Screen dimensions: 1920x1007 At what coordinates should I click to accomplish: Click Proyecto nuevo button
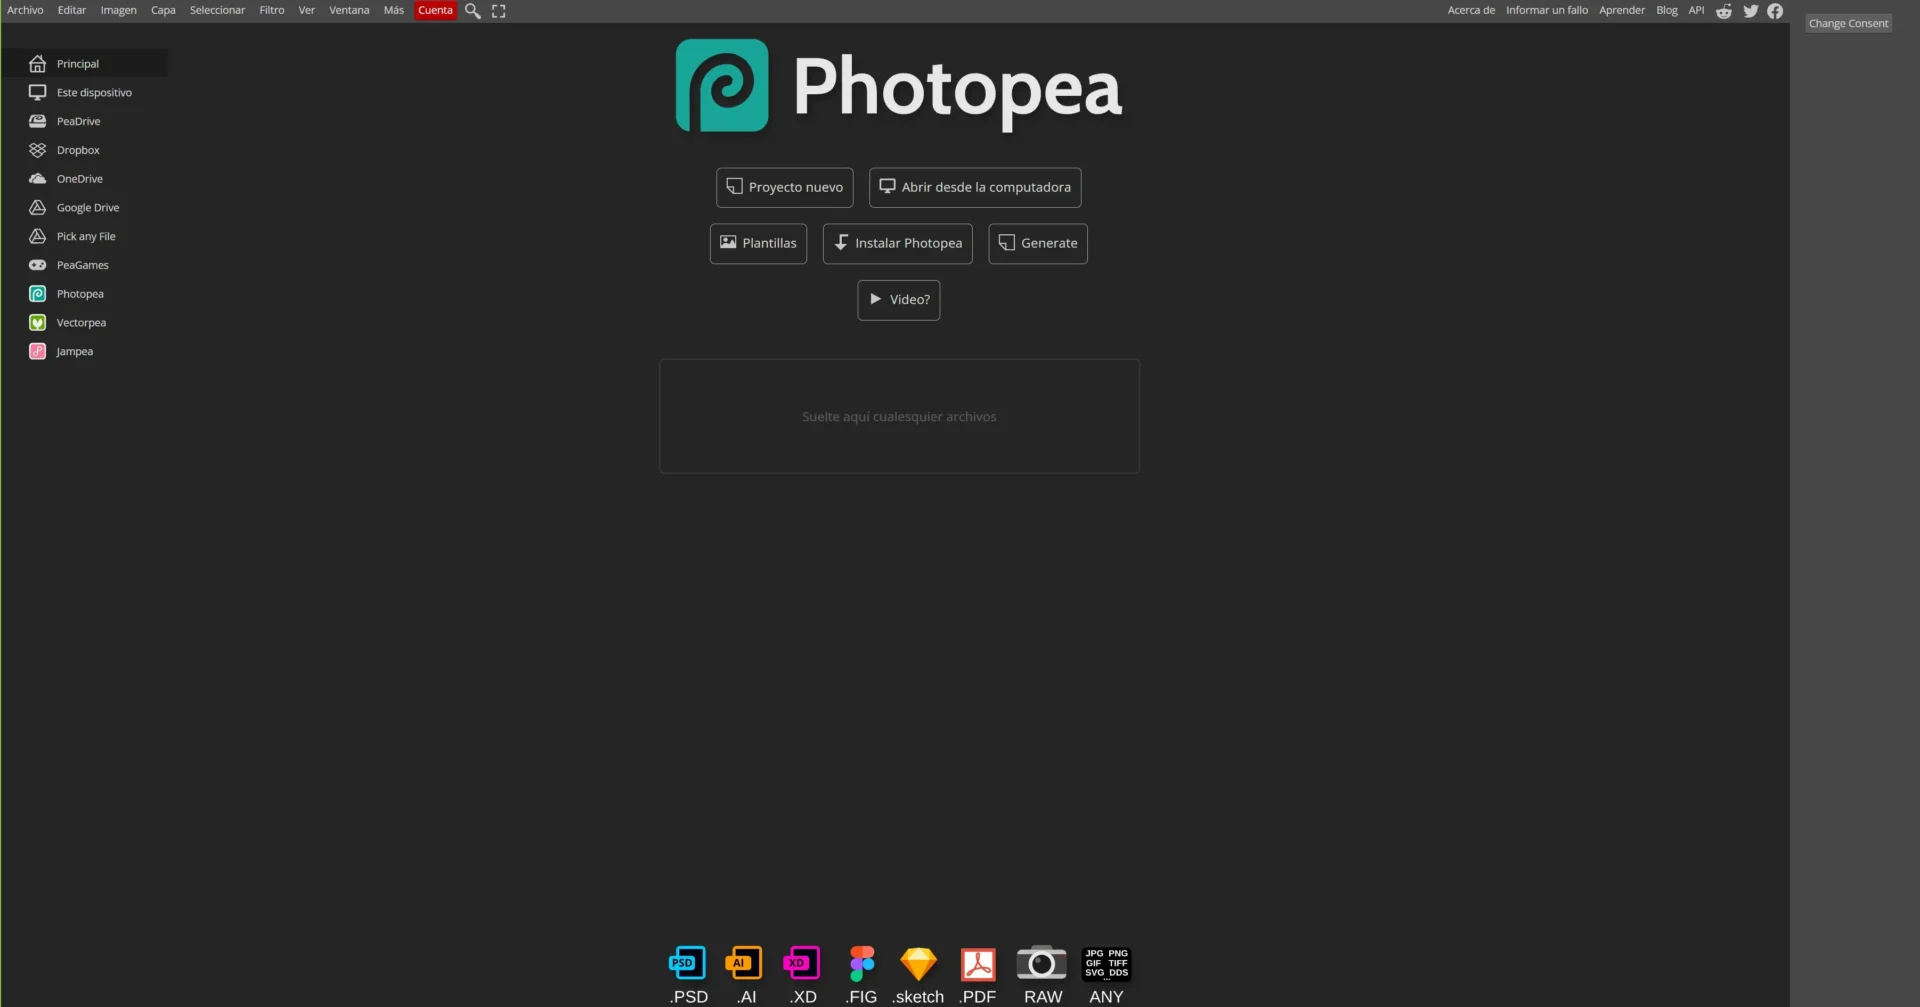(785, 188)
